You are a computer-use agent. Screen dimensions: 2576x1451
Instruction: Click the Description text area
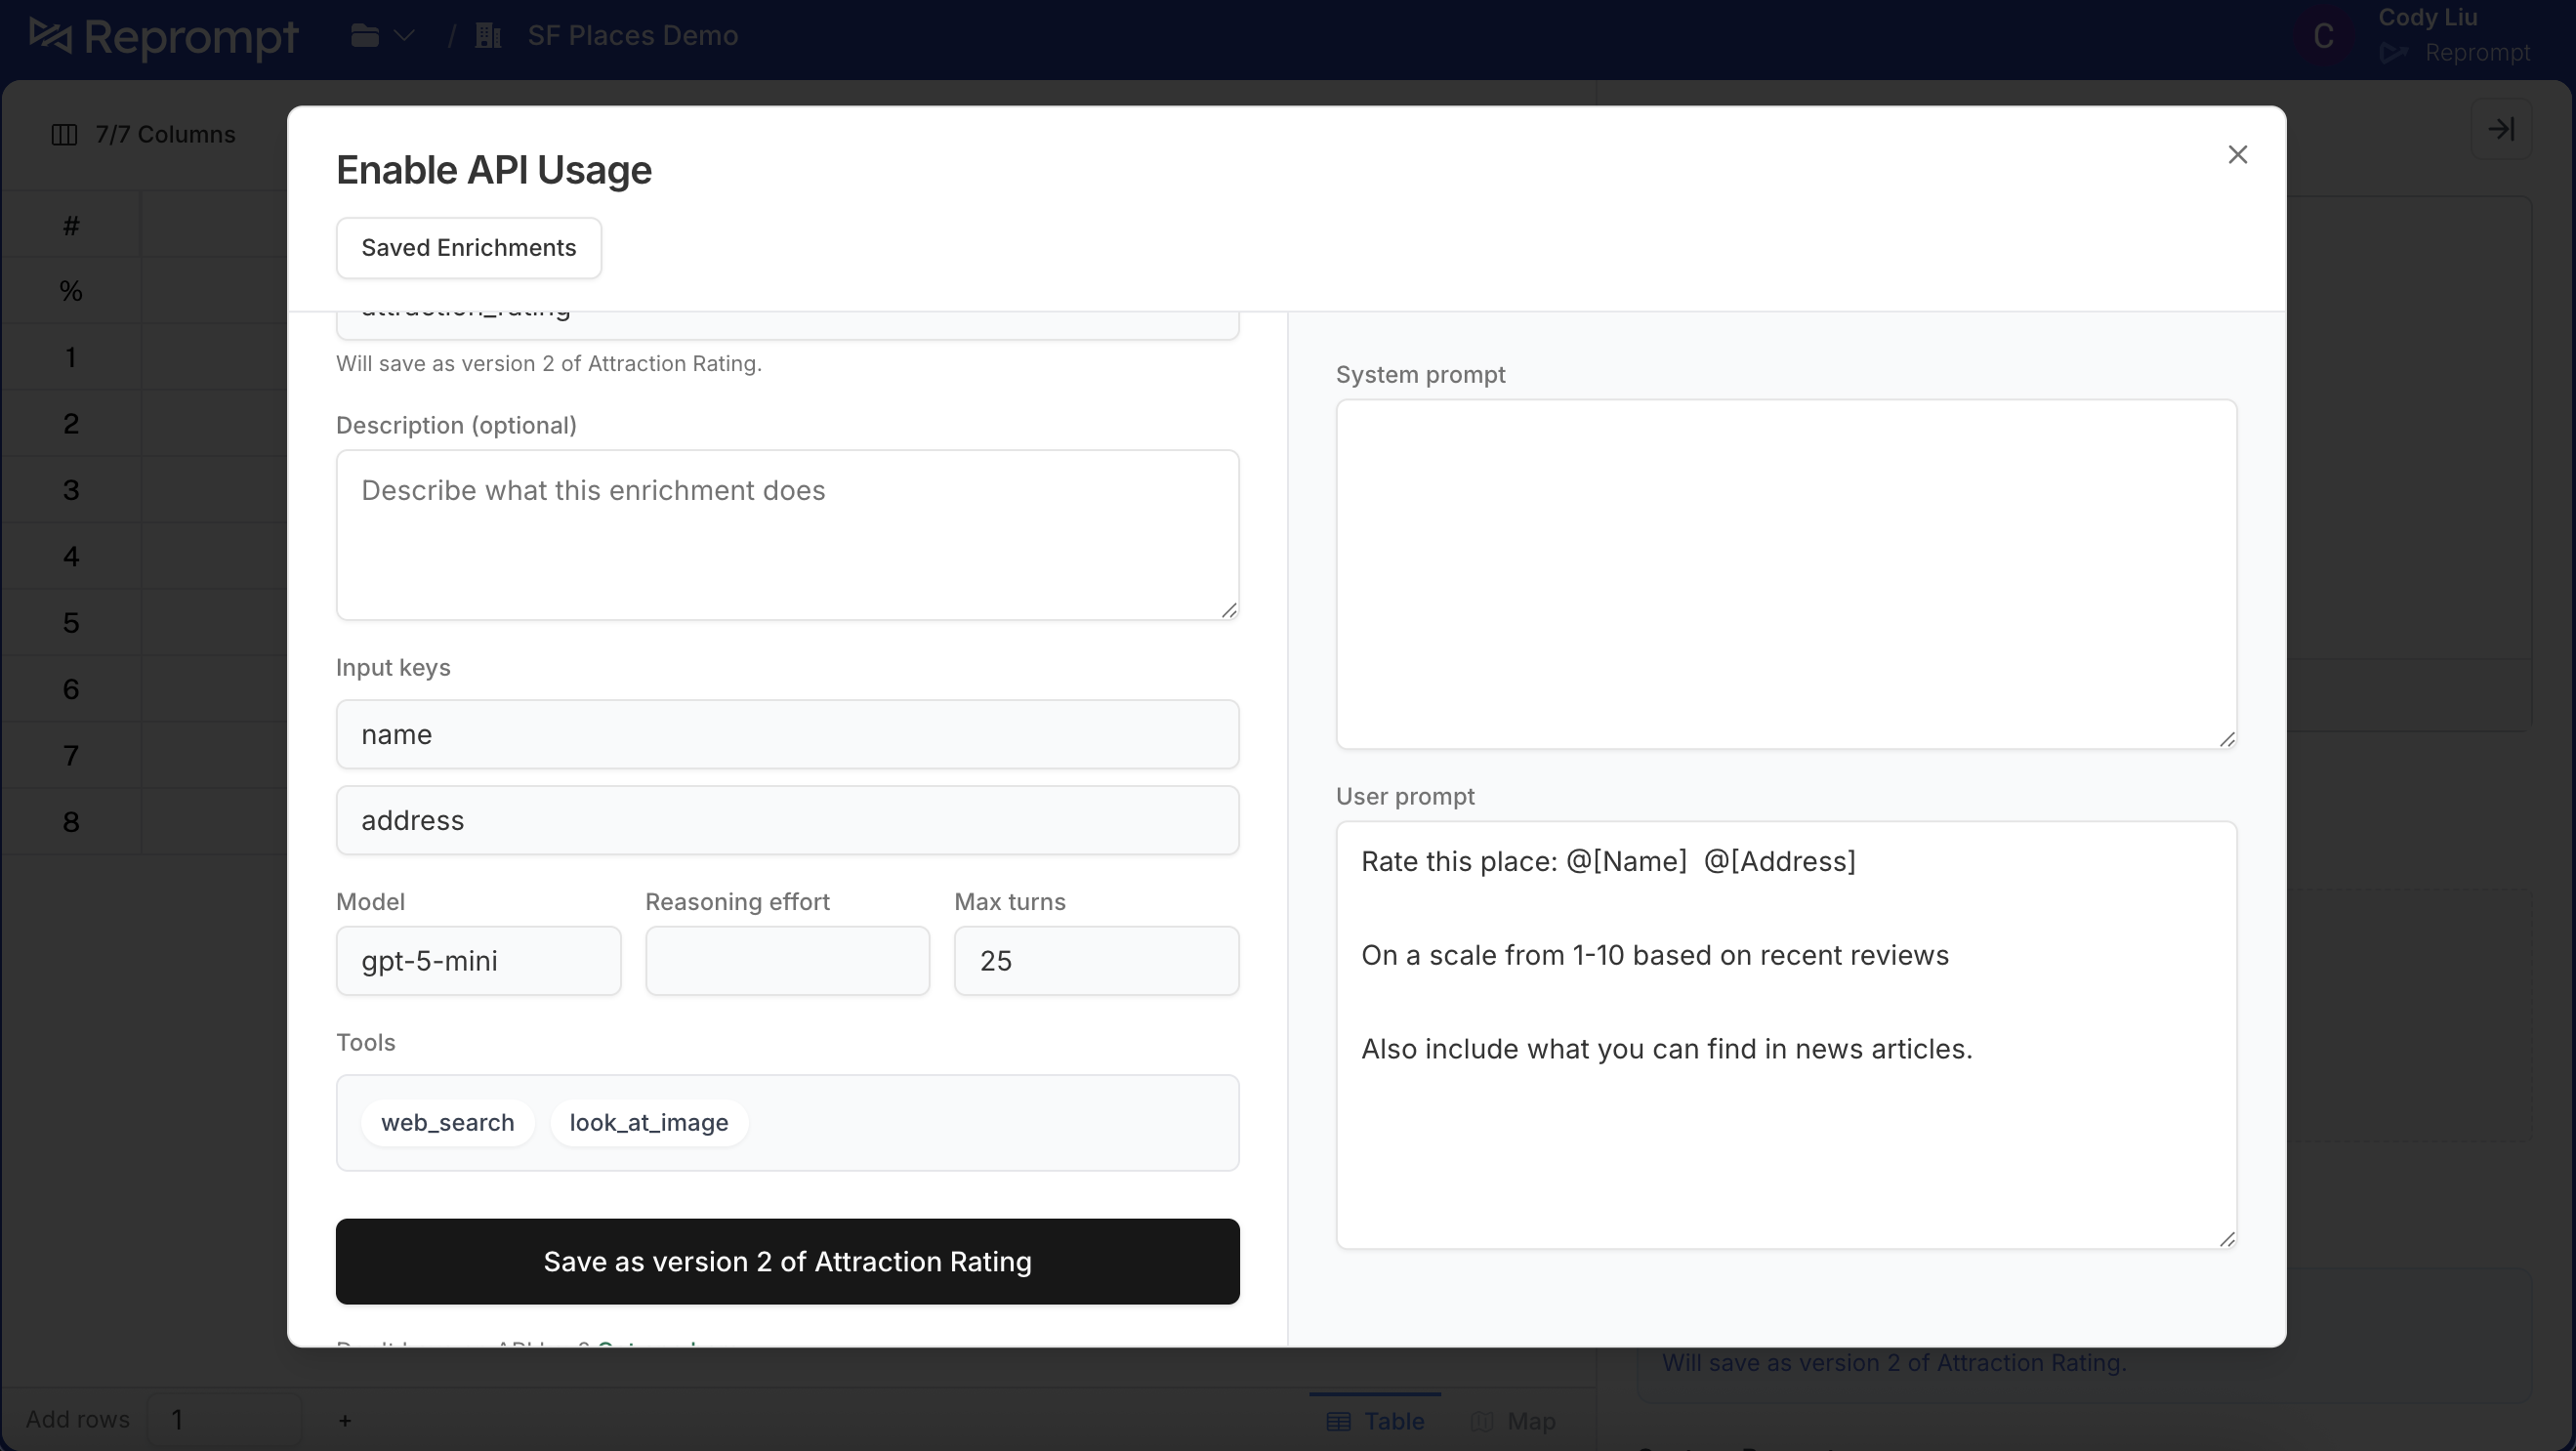click(787, 535)
